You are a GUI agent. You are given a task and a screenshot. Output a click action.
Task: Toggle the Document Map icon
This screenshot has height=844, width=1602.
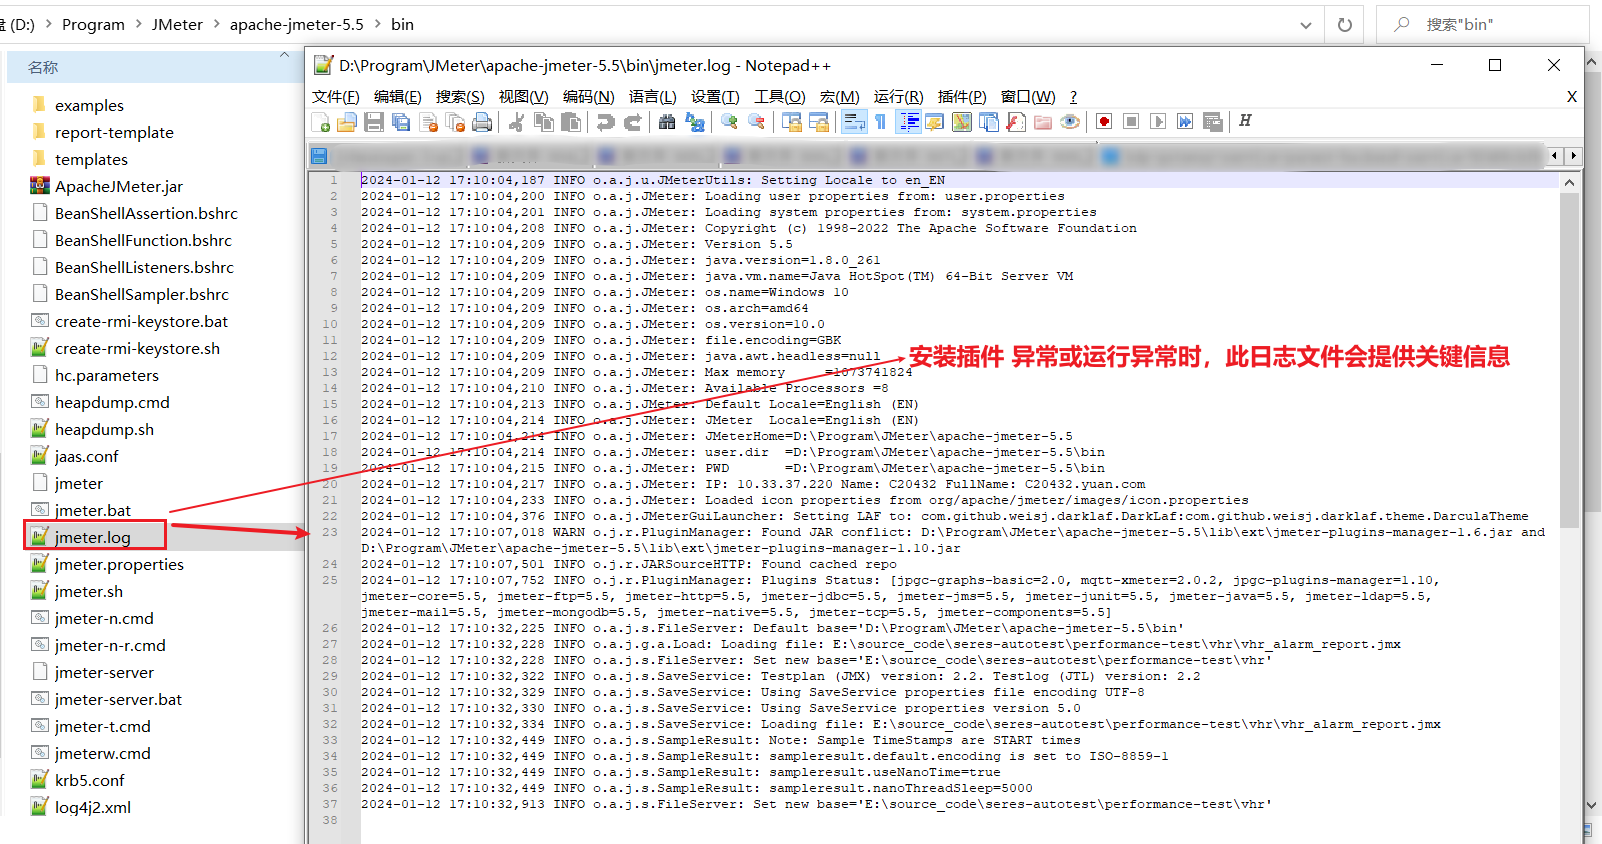pos(961,122)
